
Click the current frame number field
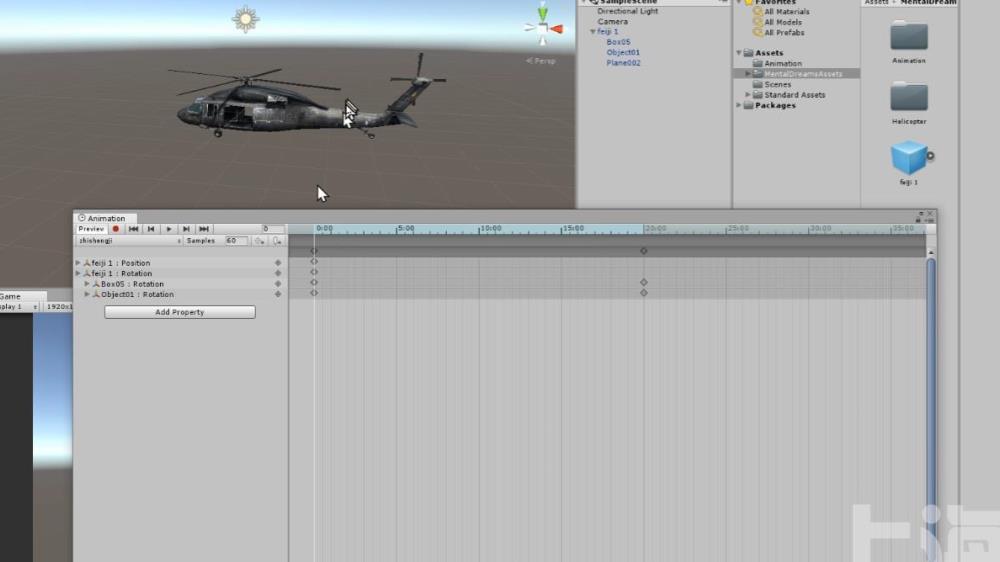[273, 229]
